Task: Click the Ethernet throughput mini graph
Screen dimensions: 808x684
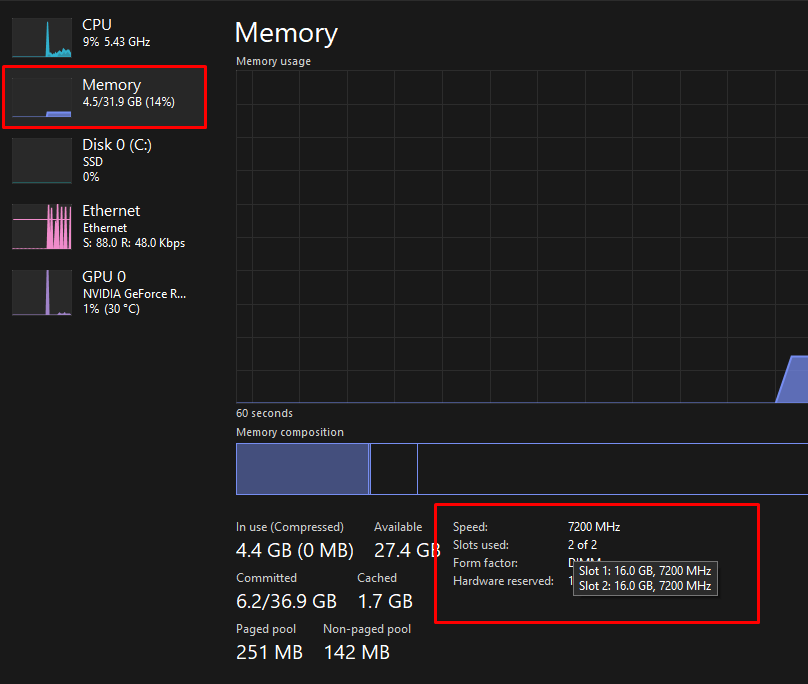Action: coord(40,226)
